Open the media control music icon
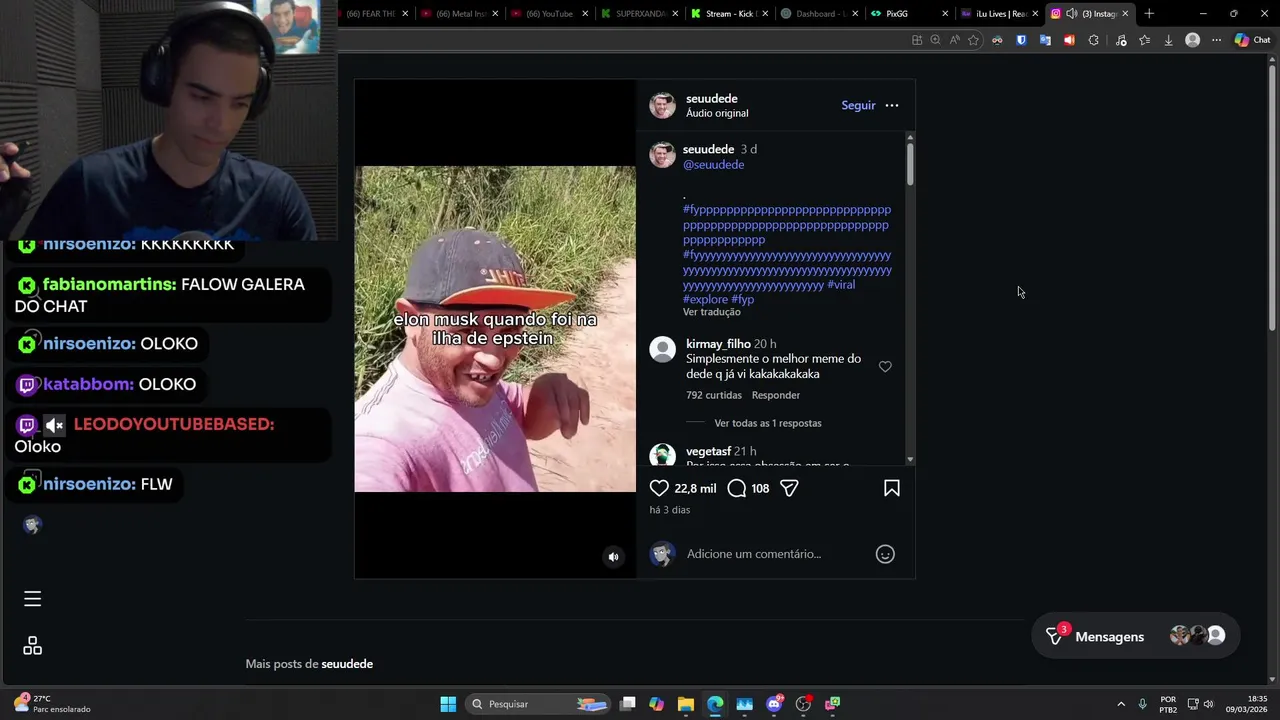1280x720 pixels. tap(1120, 40)
